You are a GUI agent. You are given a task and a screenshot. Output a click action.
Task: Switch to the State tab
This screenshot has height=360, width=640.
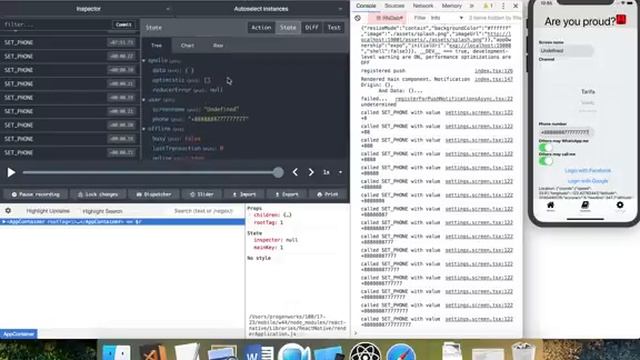tap(288, 27)
